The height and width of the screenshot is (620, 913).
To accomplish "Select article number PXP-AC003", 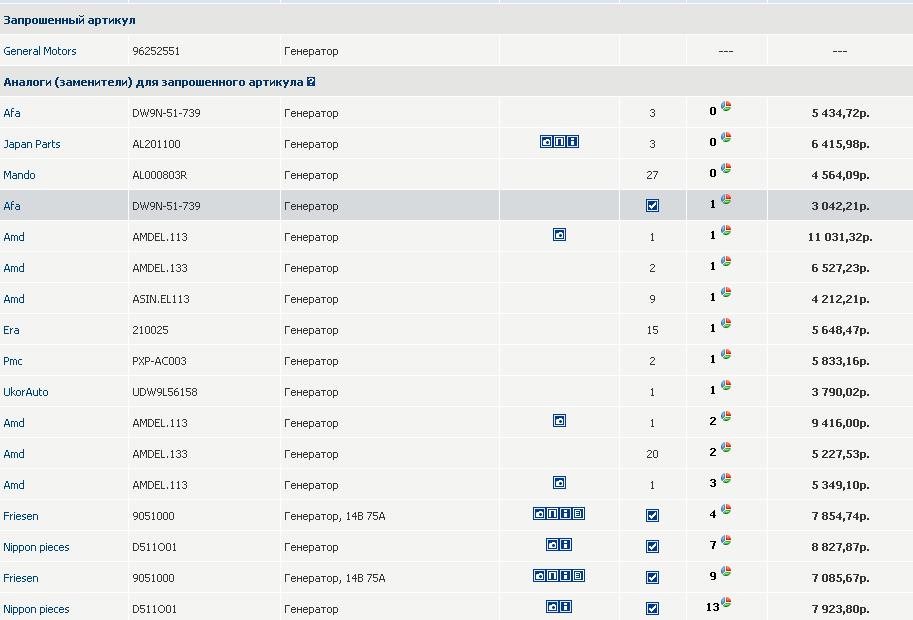I will [x=160, y=361].
